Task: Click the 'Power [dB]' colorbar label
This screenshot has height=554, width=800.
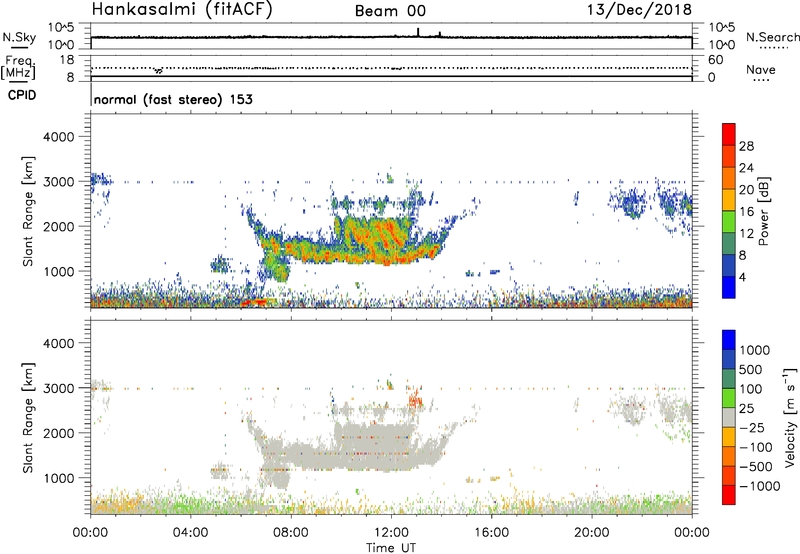Action: click(x=763, y=211)
